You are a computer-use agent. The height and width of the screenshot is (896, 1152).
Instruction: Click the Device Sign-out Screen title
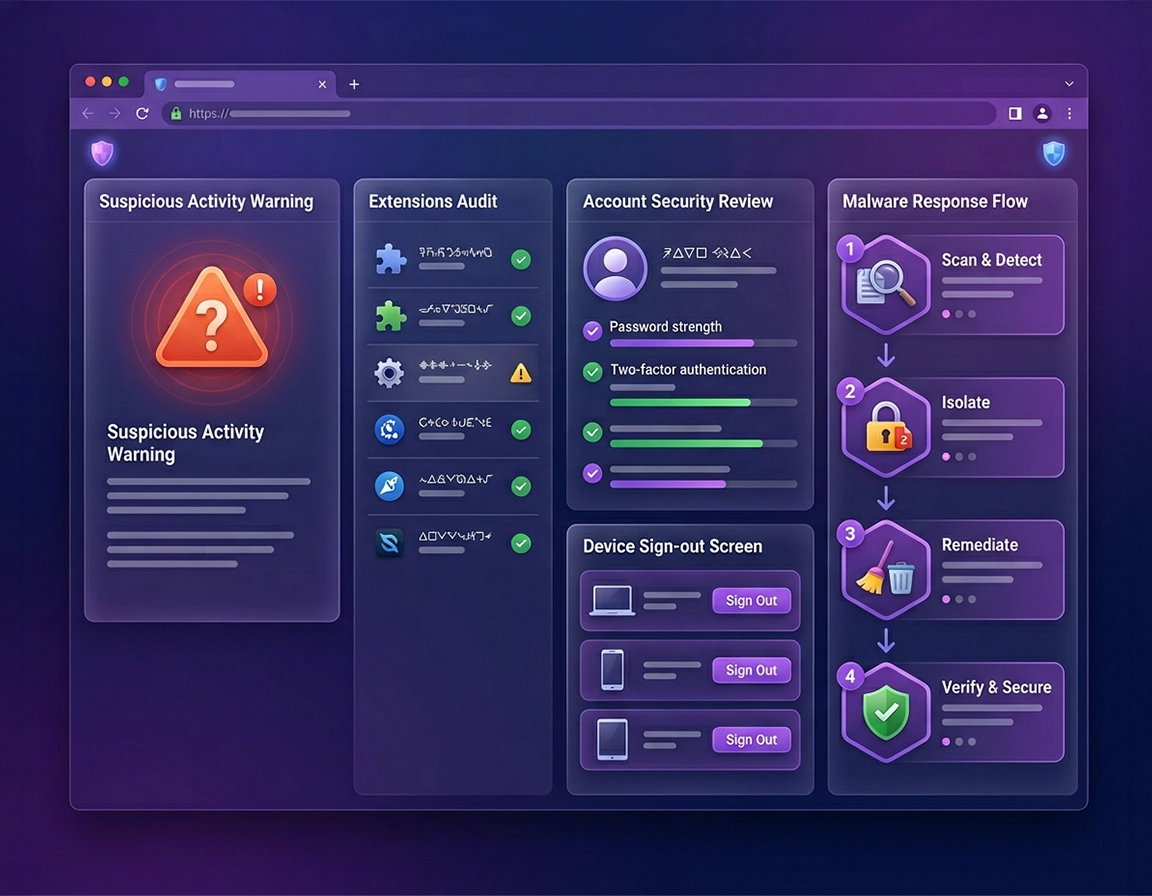coord(672,546)
